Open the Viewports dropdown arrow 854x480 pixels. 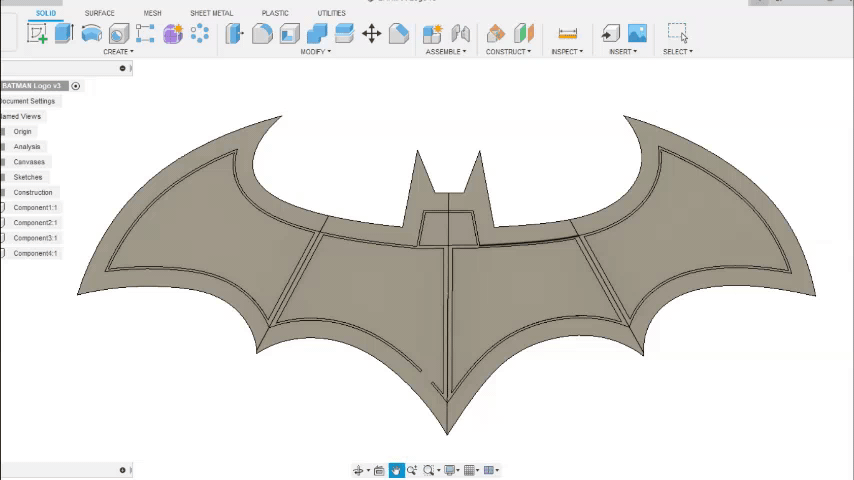497,471
